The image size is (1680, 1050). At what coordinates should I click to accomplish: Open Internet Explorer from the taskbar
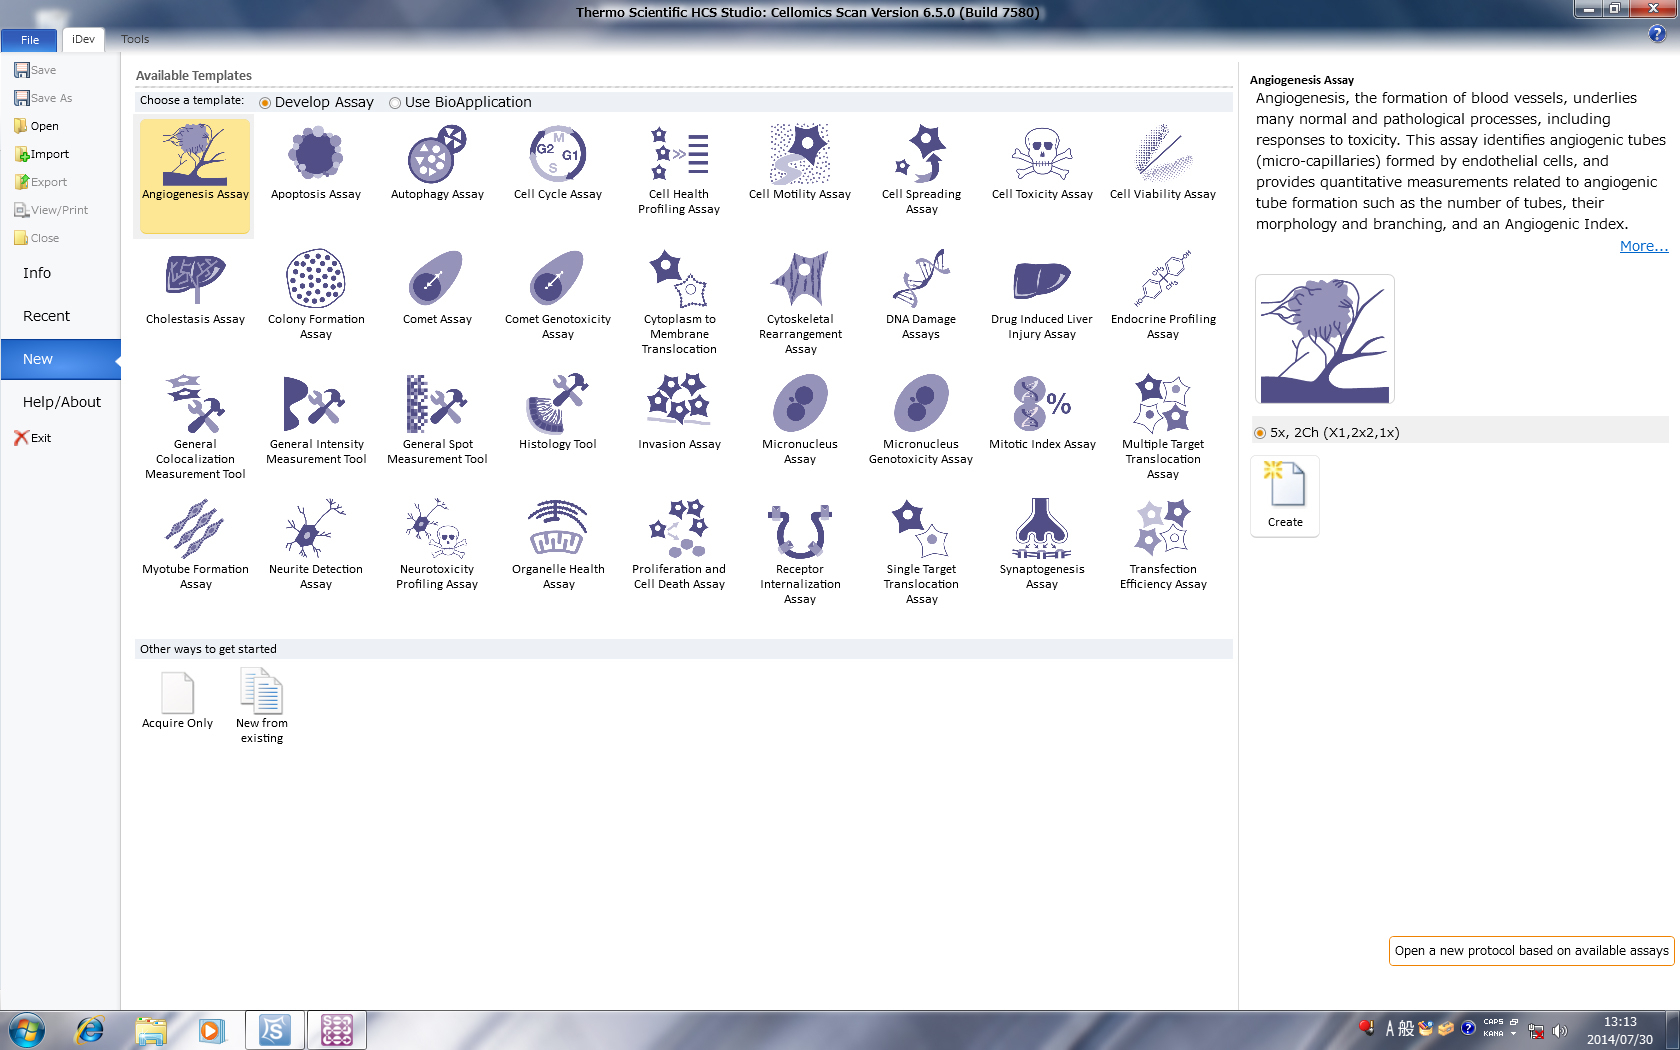[89, 1029]
